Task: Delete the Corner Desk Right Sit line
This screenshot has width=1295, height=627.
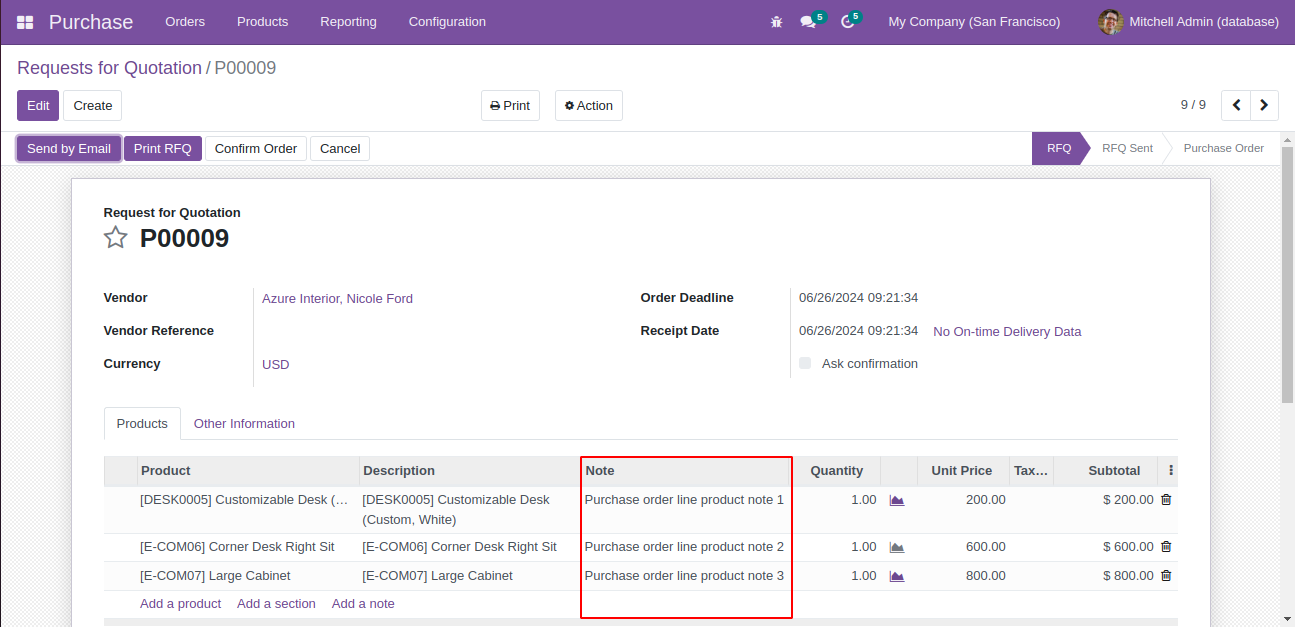Action: pos(1166,547)
